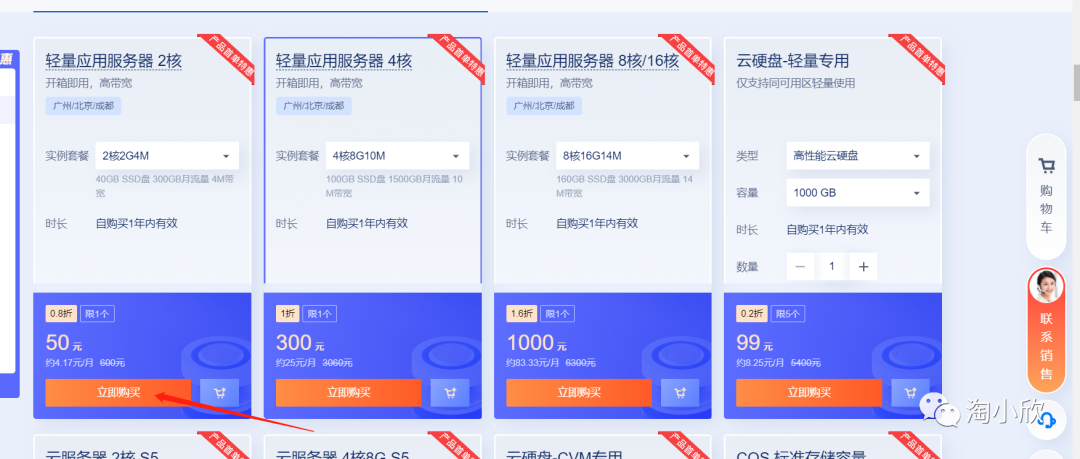Click 立即购买 for the 99元 cloud disk
The width and height of the screenshot is (1080, 459).
[x=809, y=393]
